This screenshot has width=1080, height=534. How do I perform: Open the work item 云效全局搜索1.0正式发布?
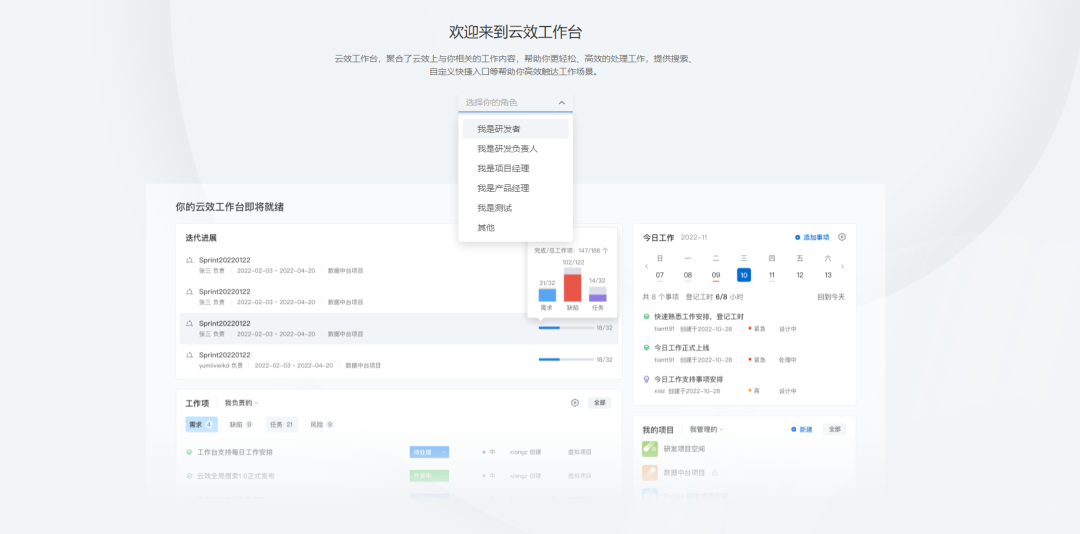coord(236,475)
